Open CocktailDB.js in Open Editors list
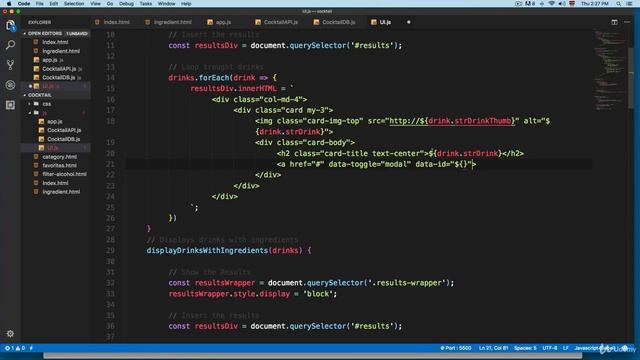The image size is (640, 360). click(58, 78)
